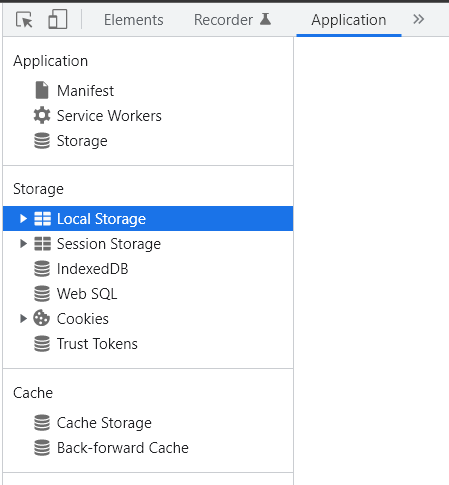Open the Storage item under Application
The width and height of the screenshot is (449, 485).
point(82,141)
